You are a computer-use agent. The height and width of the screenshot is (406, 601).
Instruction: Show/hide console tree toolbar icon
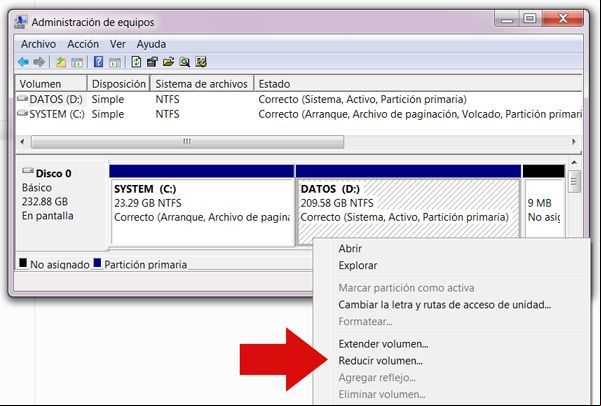point(77,62)
